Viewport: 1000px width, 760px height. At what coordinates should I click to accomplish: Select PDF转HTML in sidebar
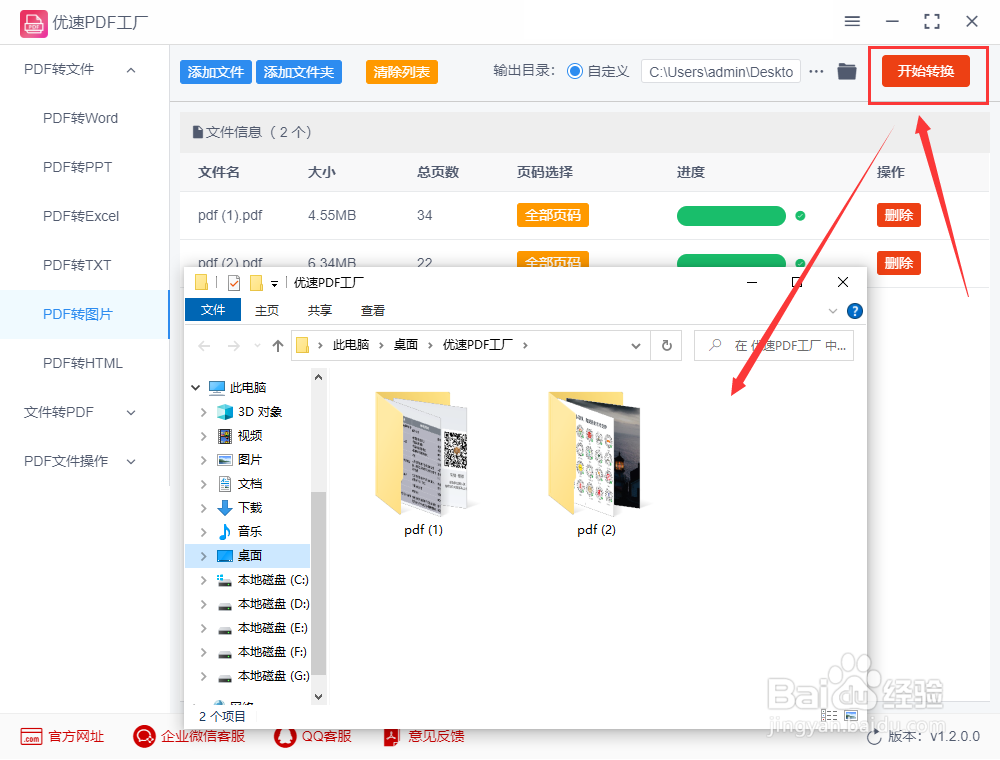pyautogui.click(x=82, y=363)
